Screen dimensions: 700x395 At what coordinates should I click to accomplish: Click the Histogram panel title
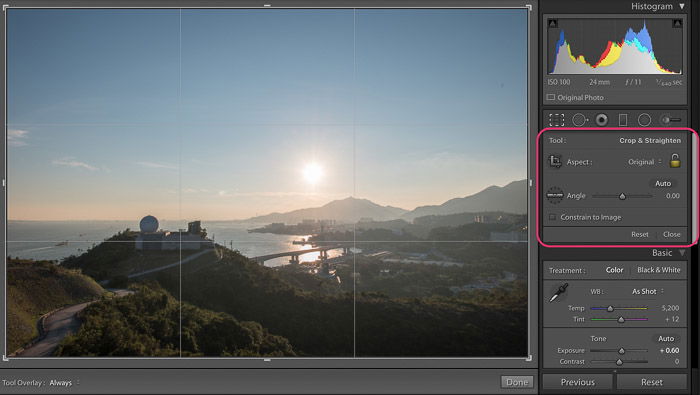[x=651, y=6]
